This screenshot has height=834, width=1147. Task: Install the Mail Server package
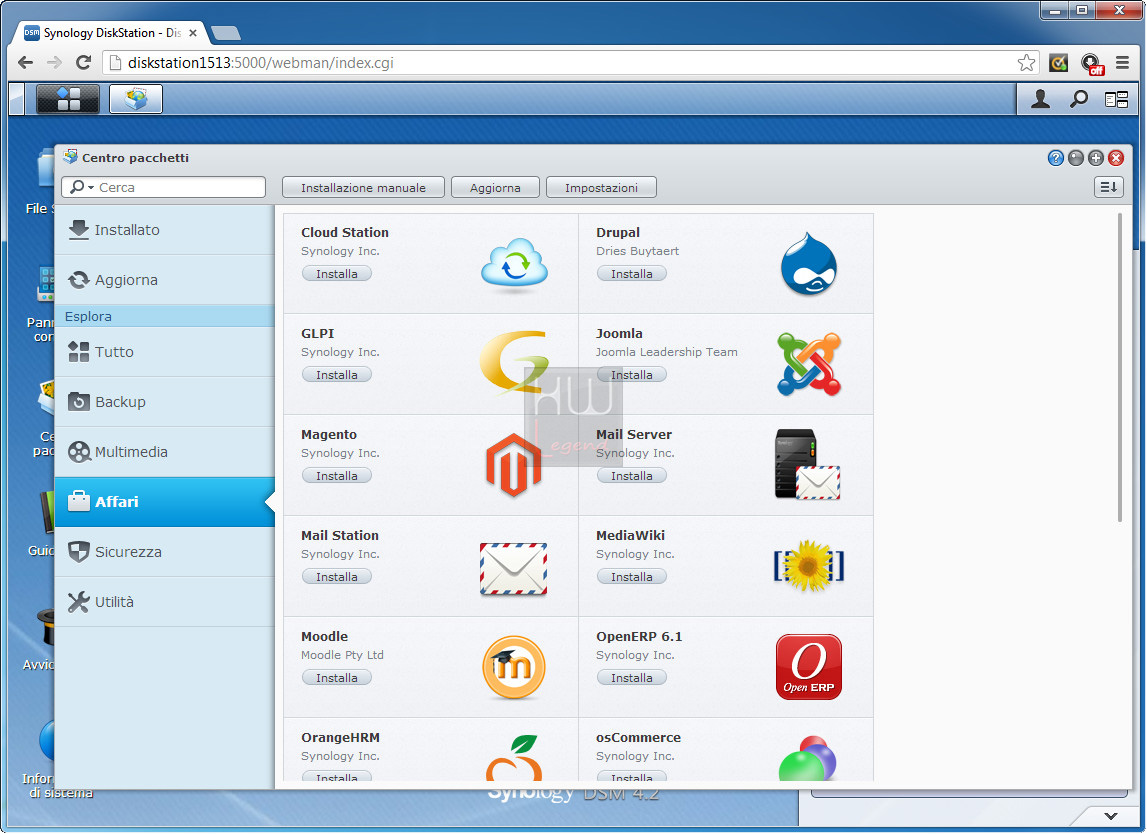click(x=631, y=476)
